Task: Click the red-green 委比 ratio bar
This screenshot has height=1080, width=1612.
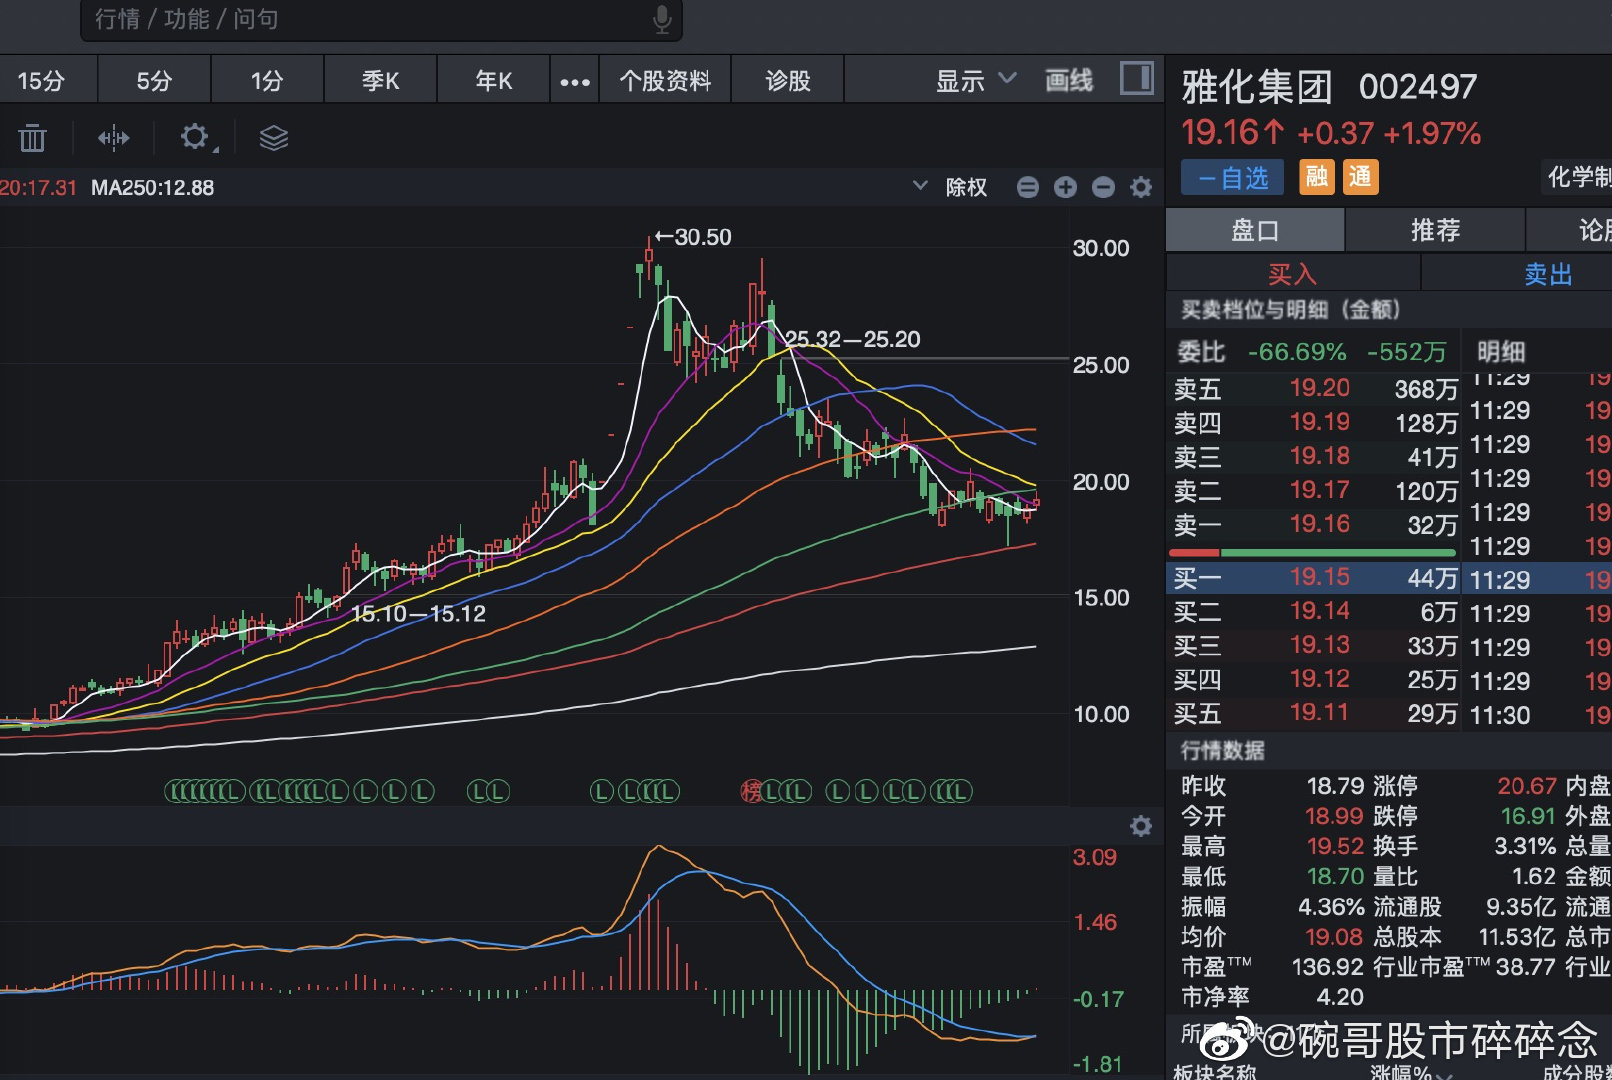Action: [1311, 552]
